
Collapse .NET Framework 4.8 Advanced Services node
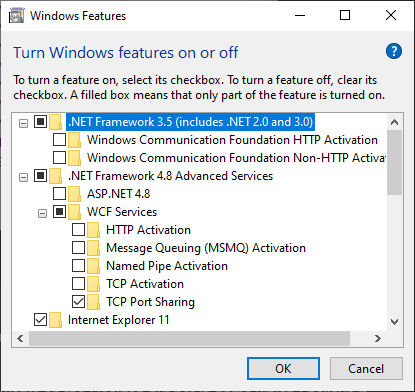(x=23, y=178)
